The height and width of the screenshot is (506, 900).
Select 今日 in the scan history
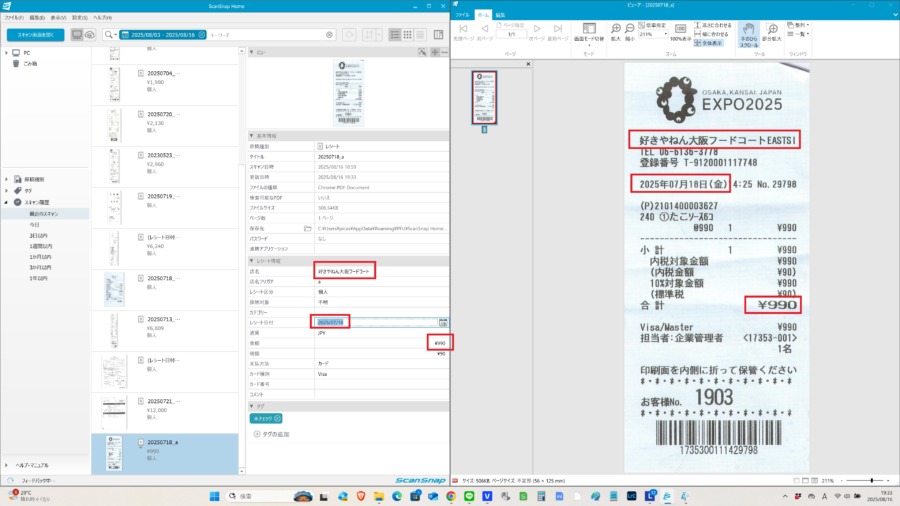[x=34, y=225]
